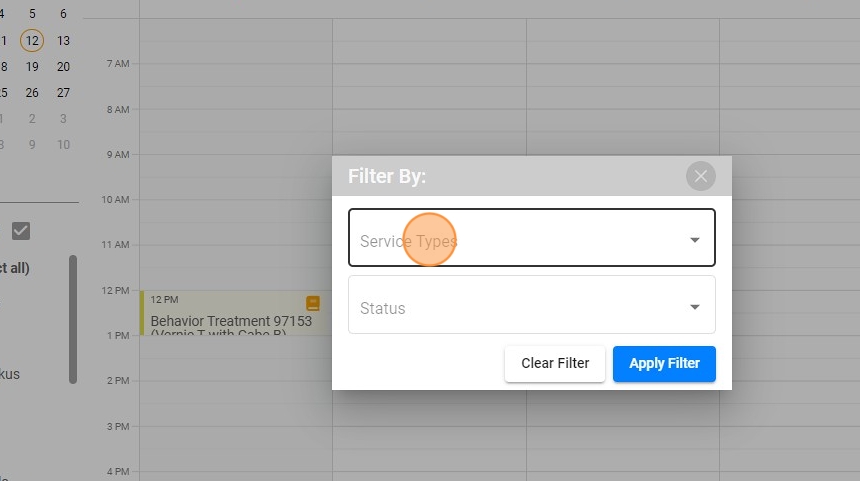Close the Filter By dialog
This screenshot has width=860, height=481.
[x=701, y=176]
